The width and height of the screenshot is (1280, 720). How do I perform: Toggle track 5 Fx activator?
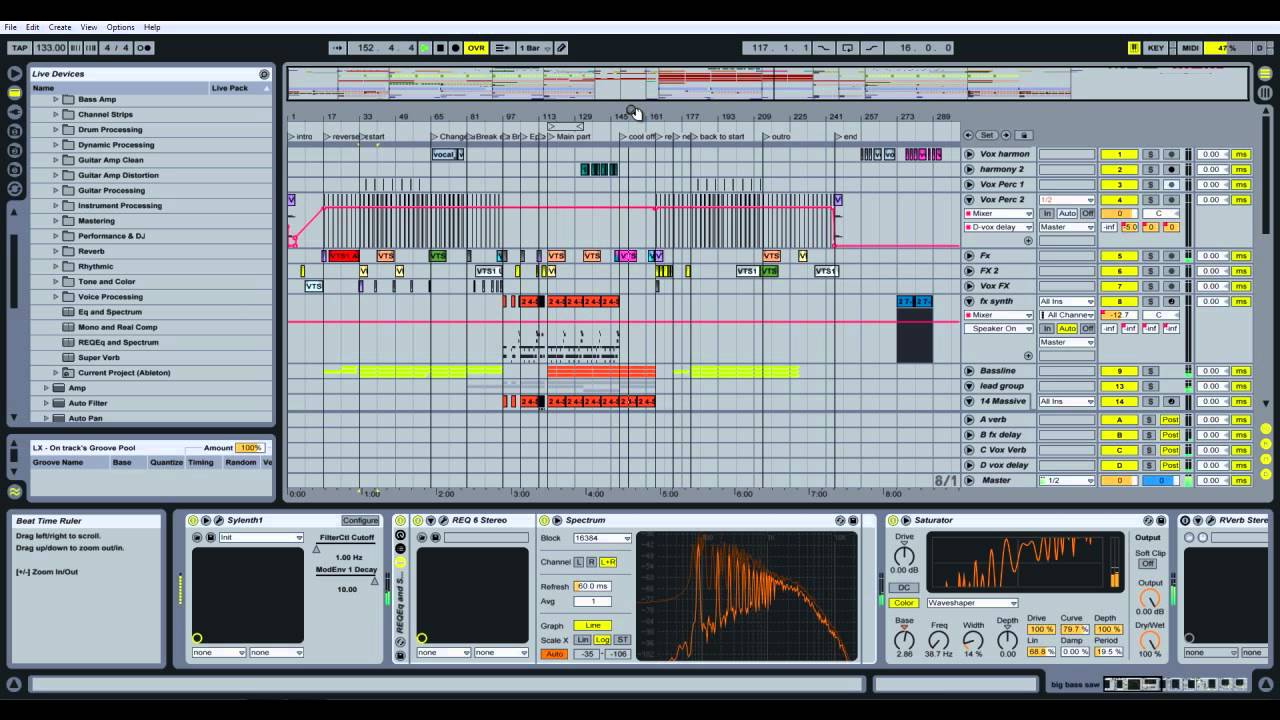pyautogui.click(x=1119, y=256)
